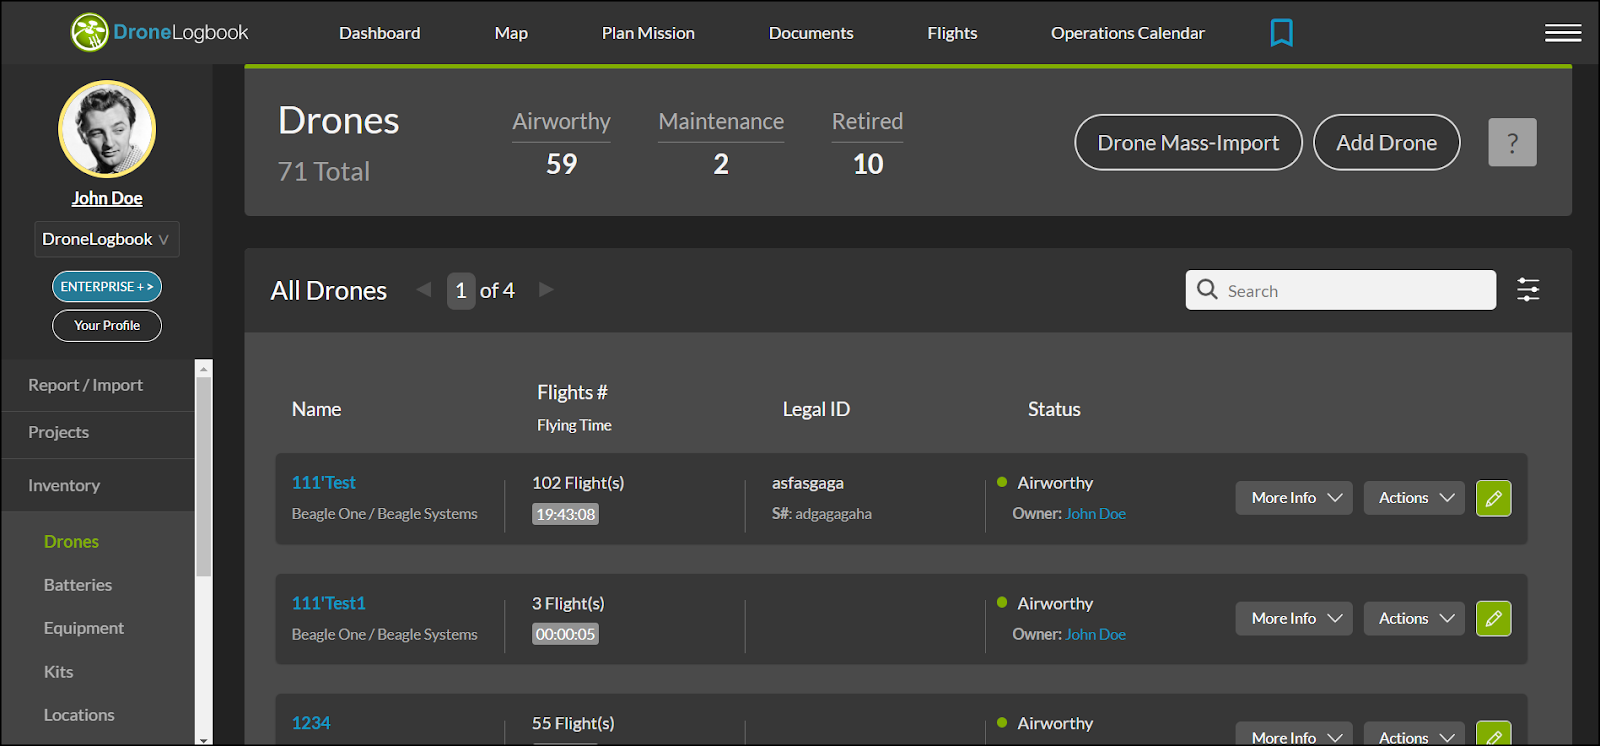
Task: Open Dashboard in top navigation
Action: (379, 33)
